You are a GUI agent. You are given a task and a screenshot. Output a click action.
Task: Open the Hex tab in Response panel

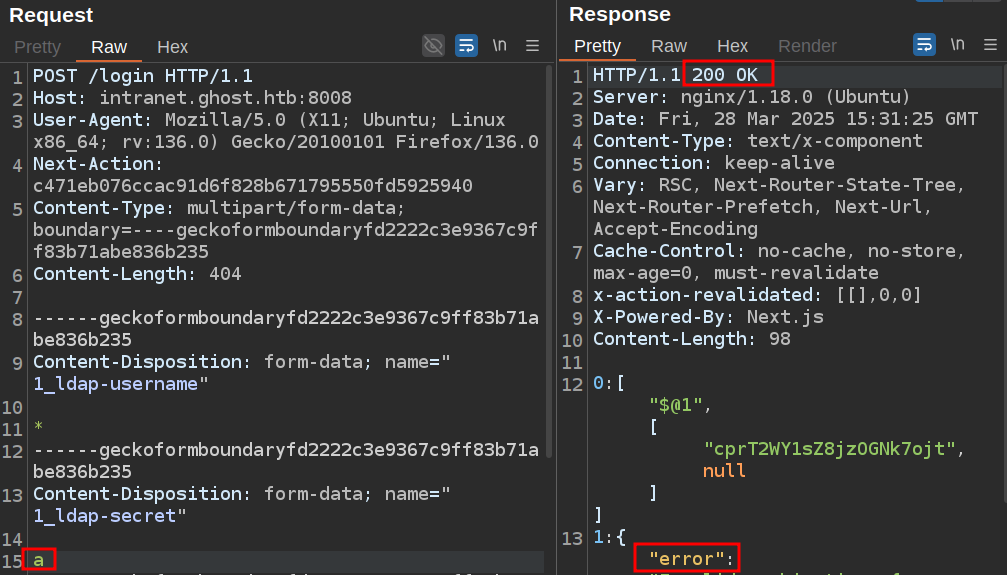[x=732, y=46]
